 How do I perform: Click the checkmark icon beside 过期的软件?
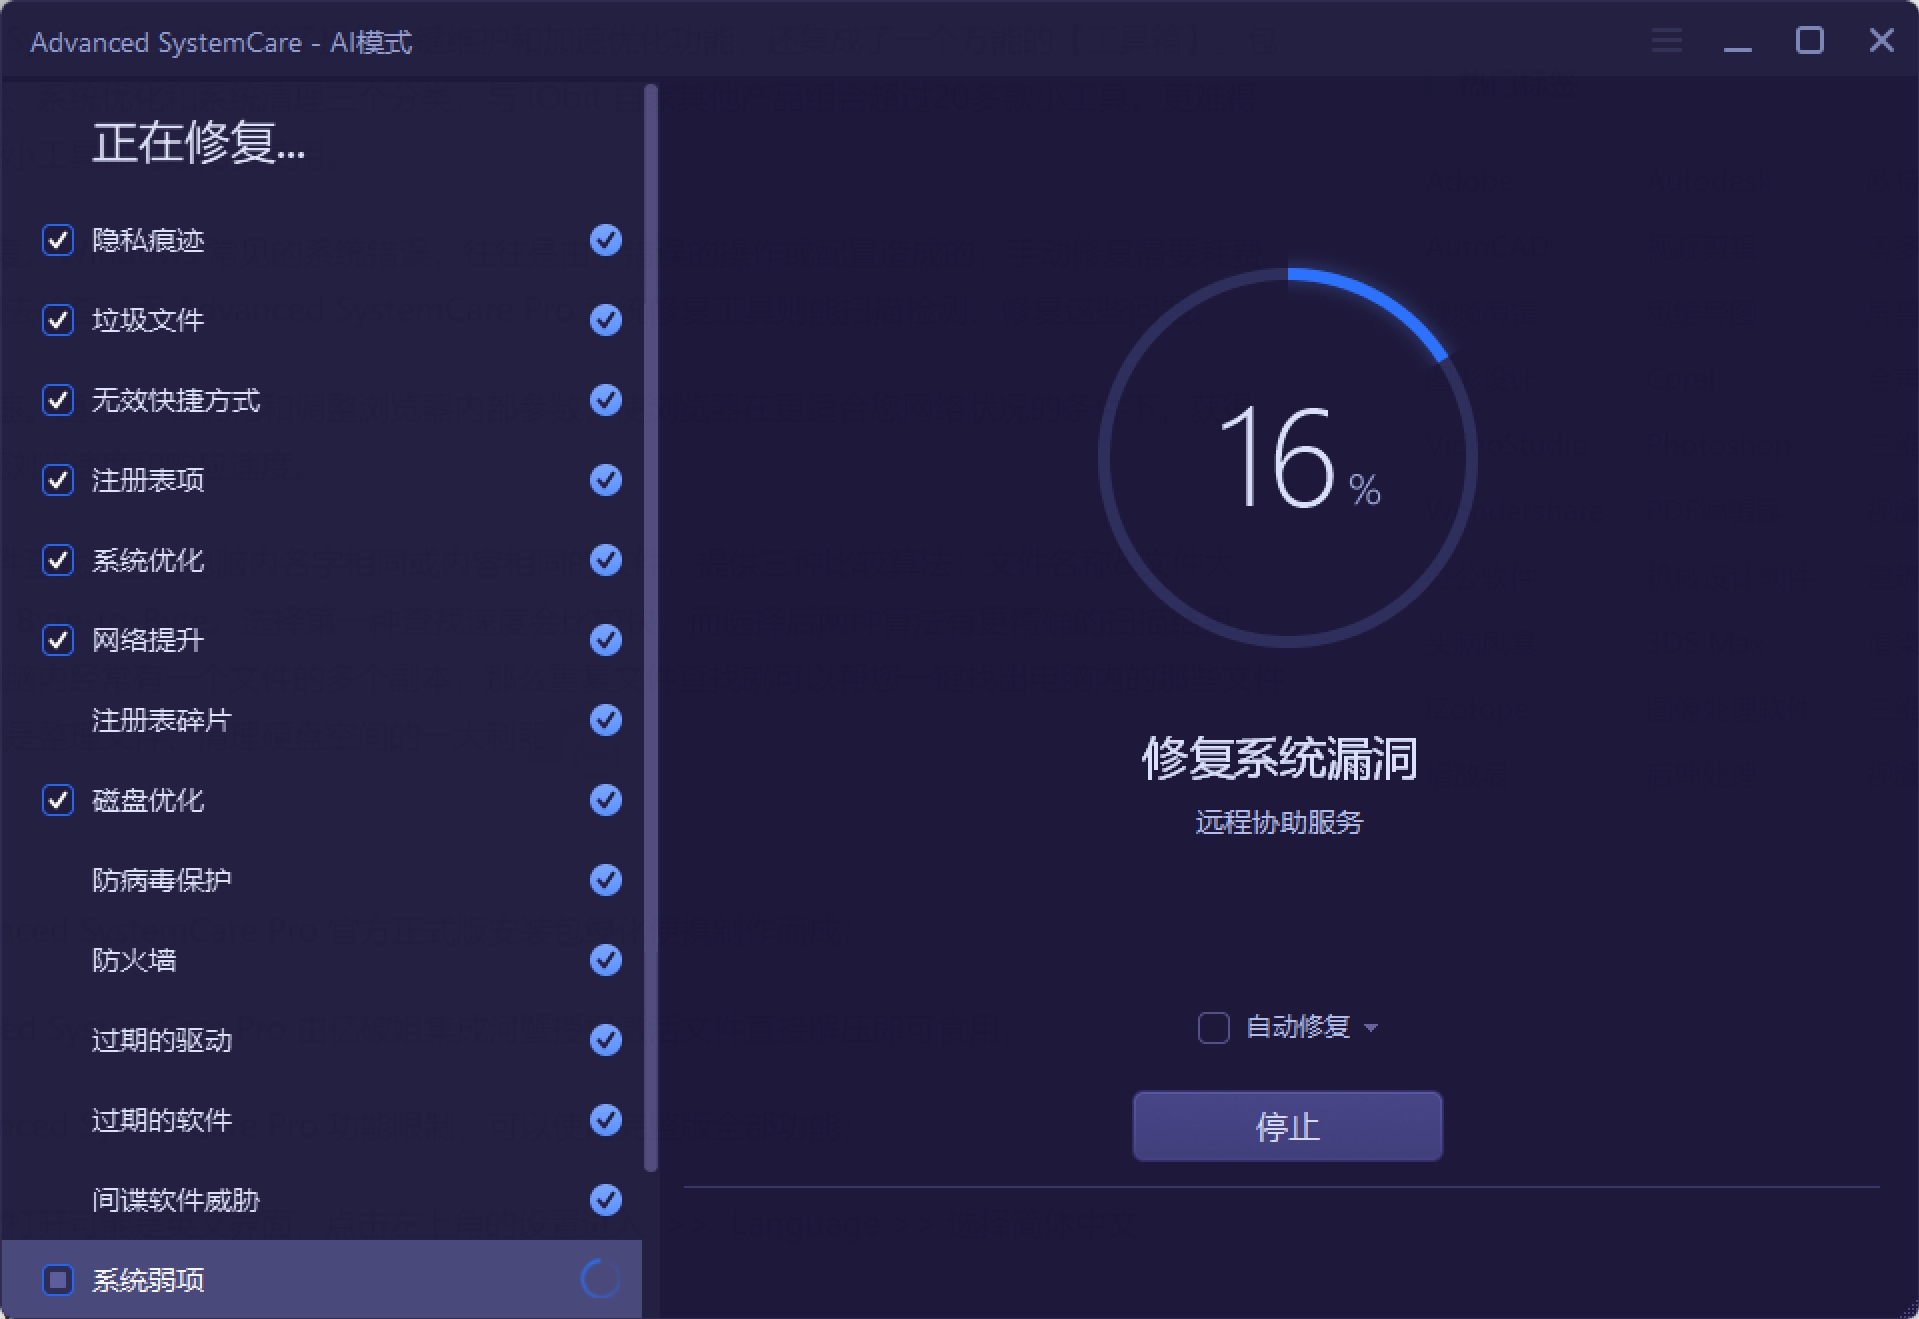tap(604, 1120)
